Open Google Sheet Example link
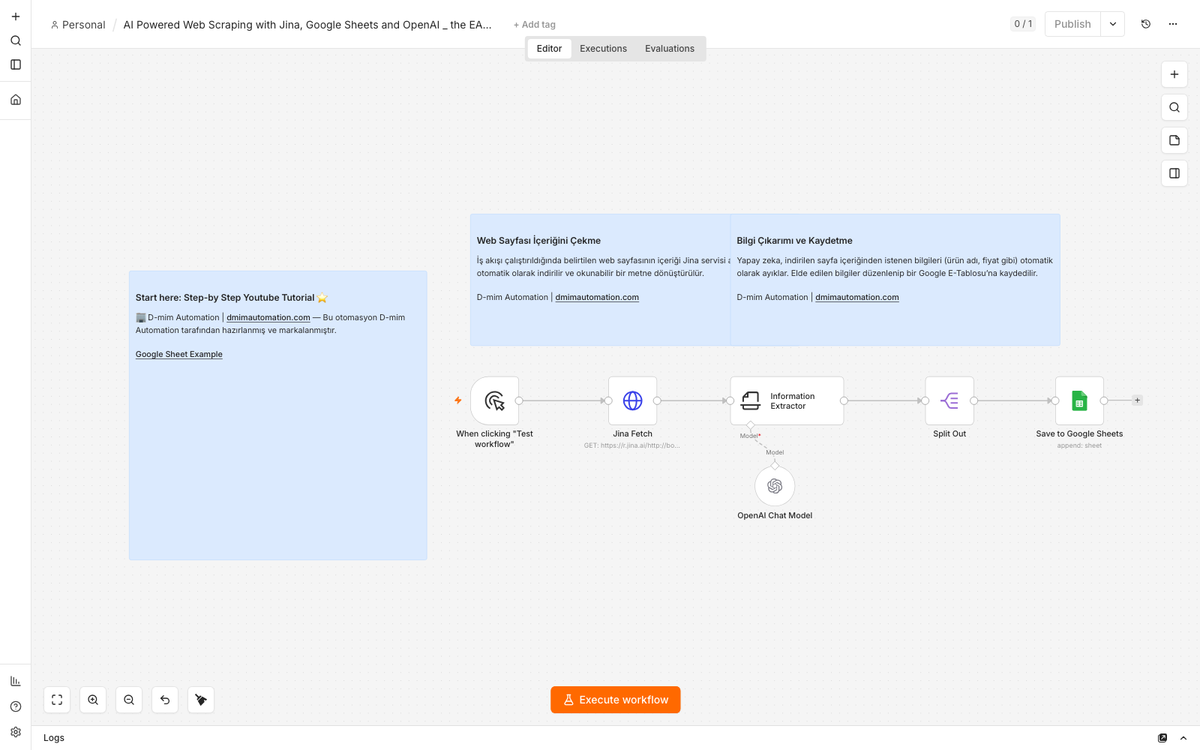1200x750 pixels. [x=179, y=354]
